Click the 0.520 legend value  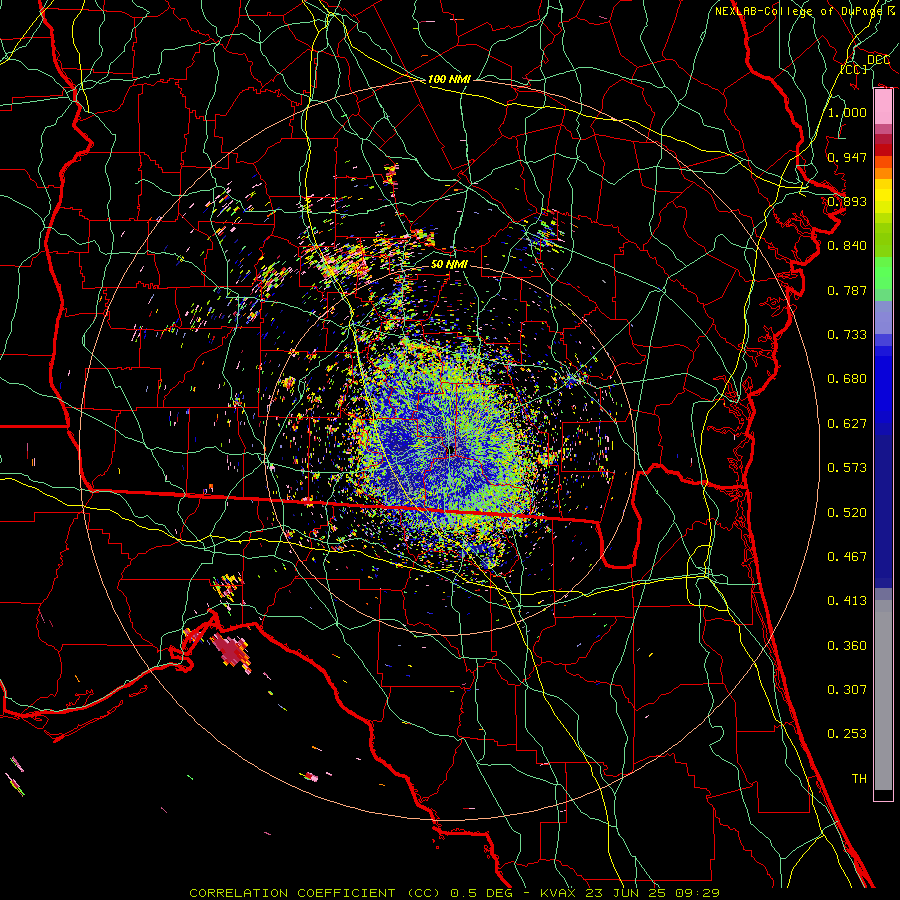(847, 513)
